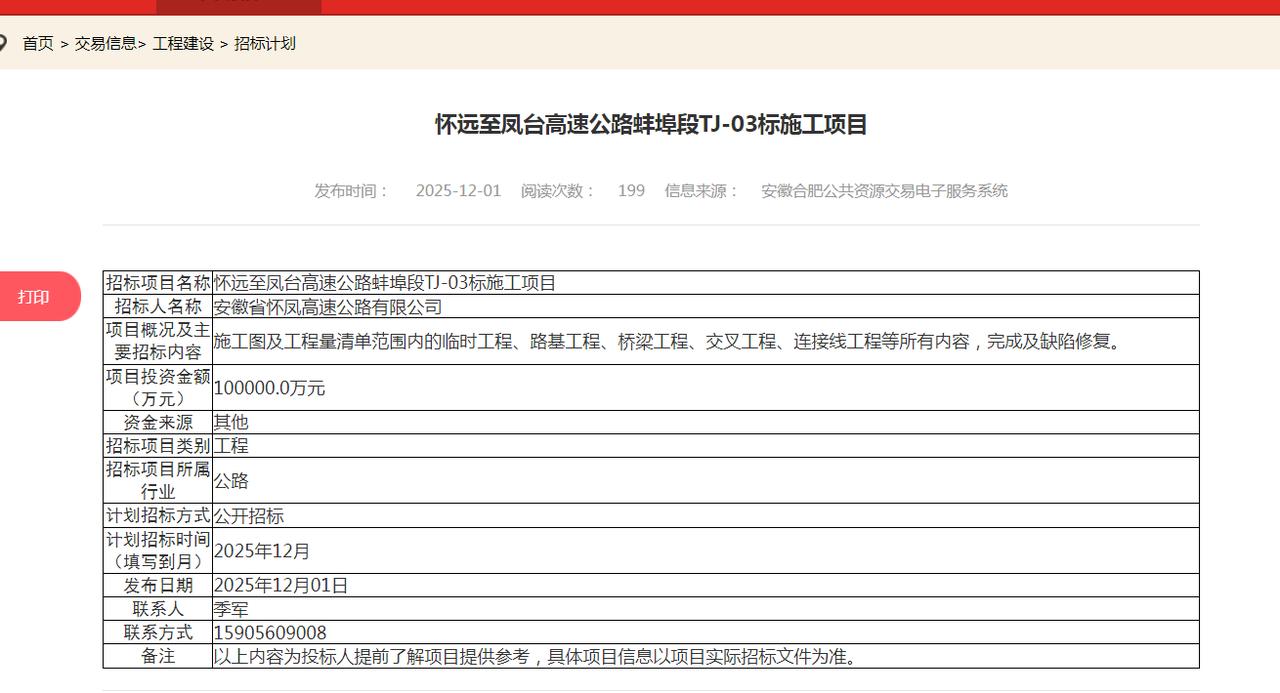Viewport: 1280px width, 693px height.
Task: Click the 信息来源： label
Action: click(702, 191)
